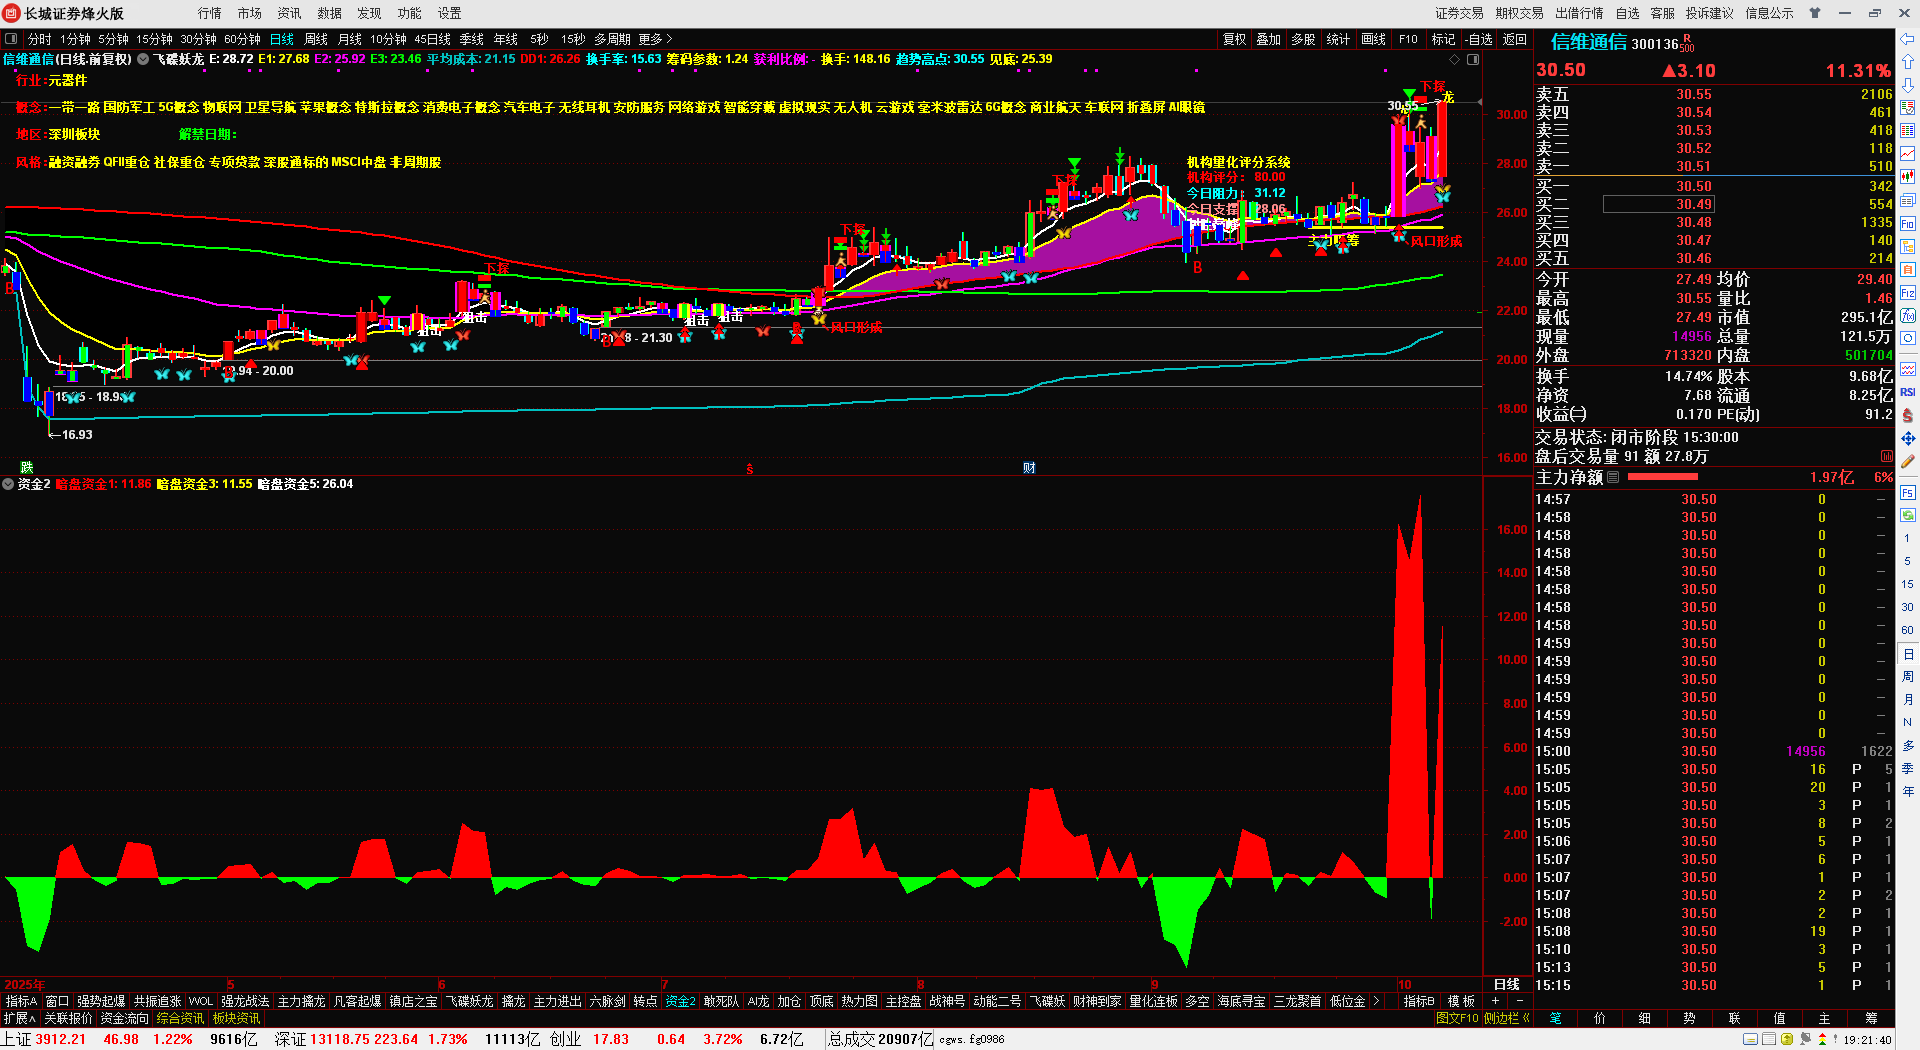1920x1050 pixels.
Task: Select the 周线 weekly period
Action: [316, 39]
